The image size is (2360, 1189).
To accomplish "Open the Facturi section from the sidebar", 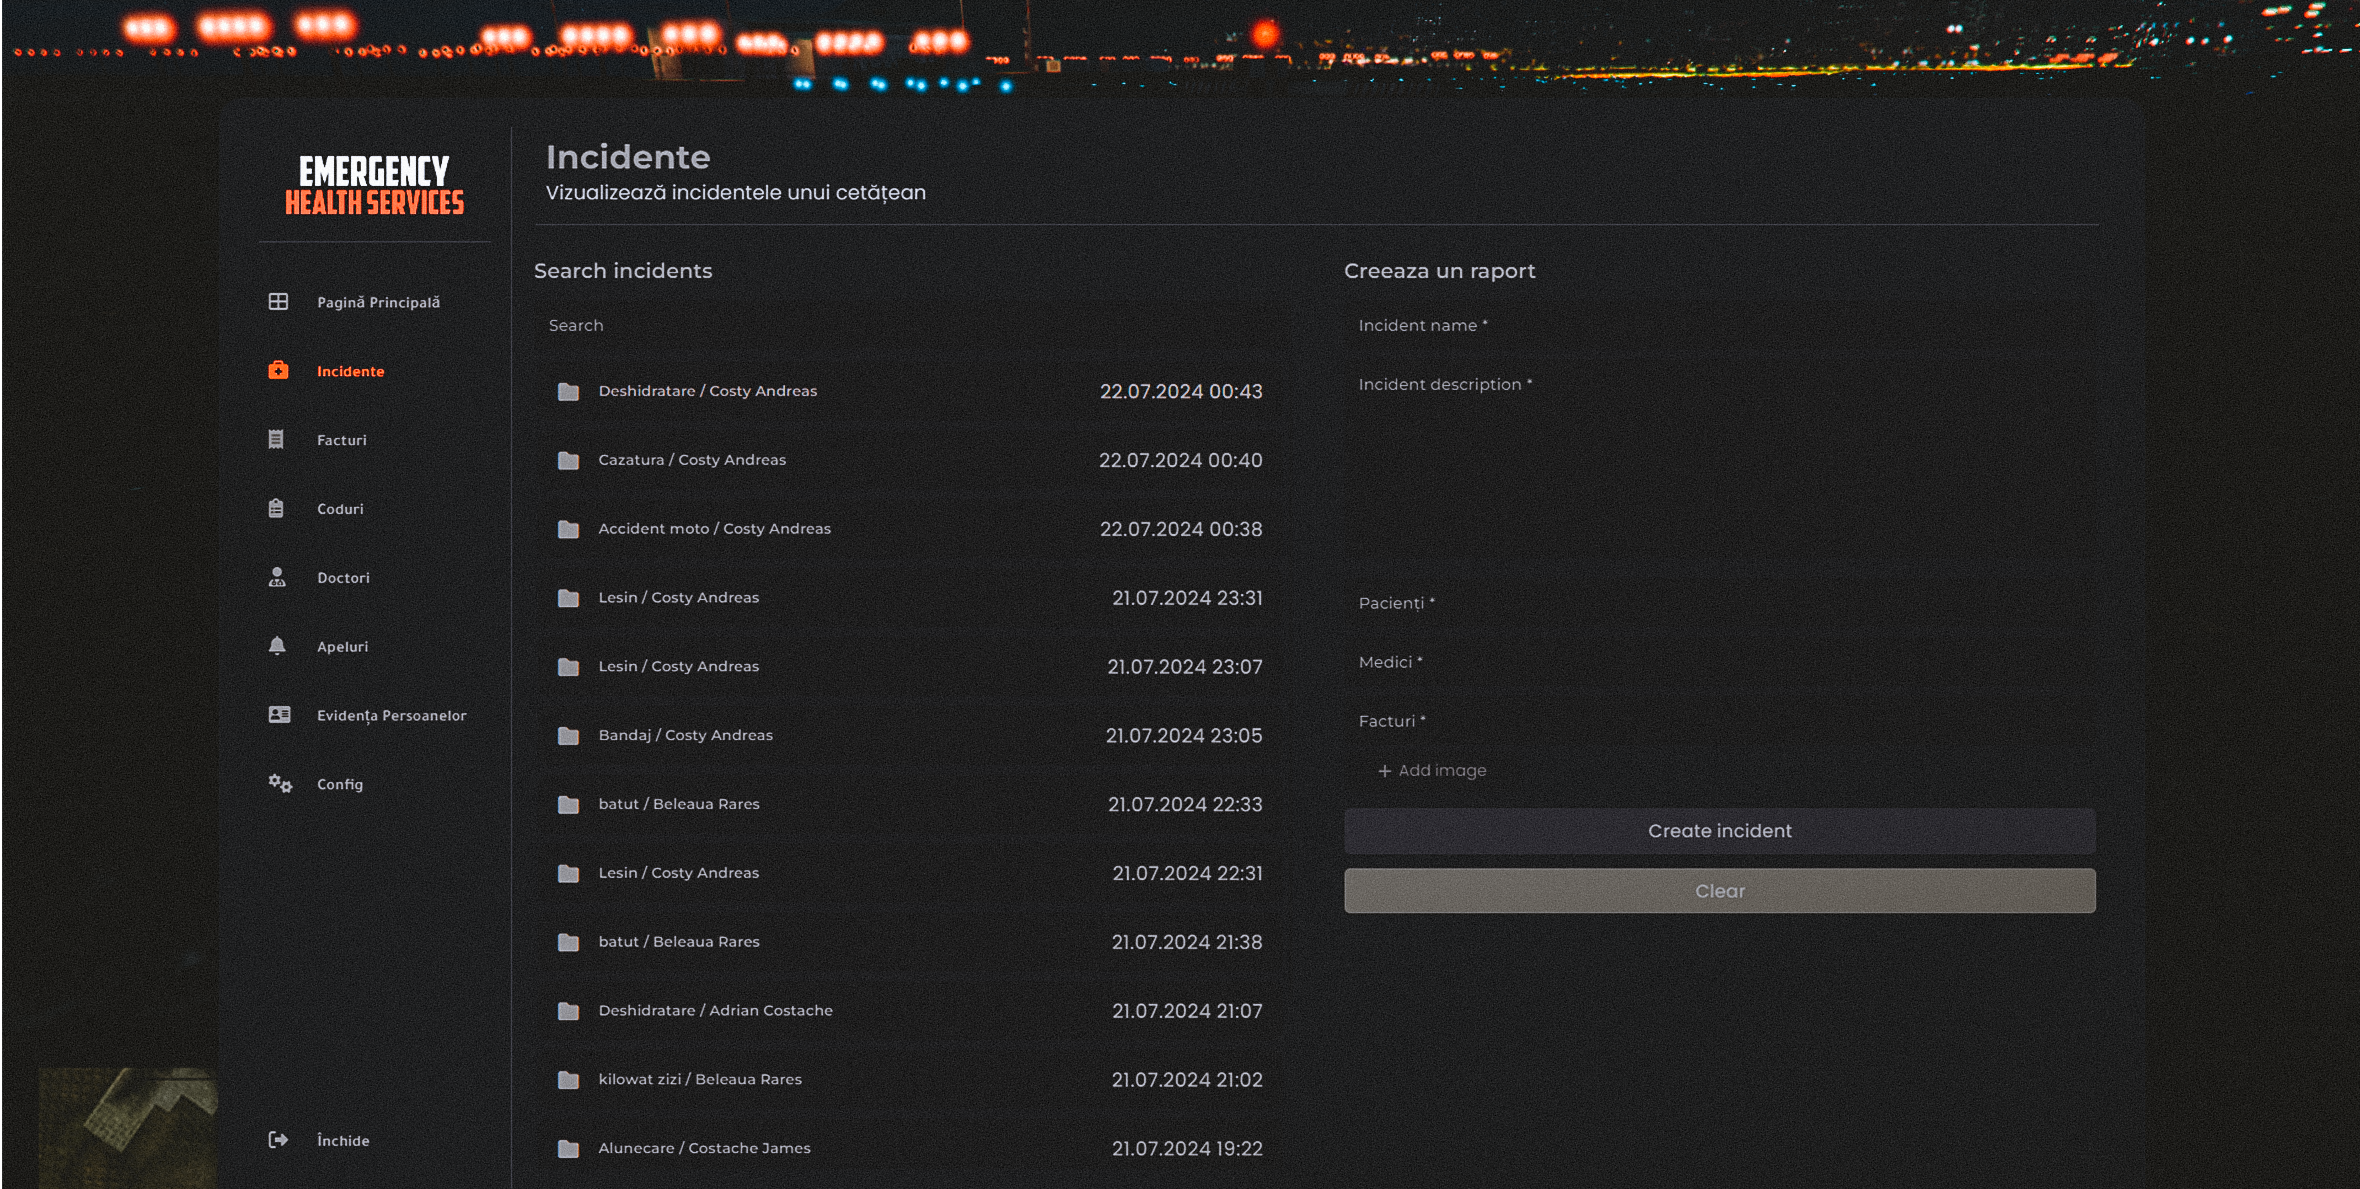I will click(340, 439).
